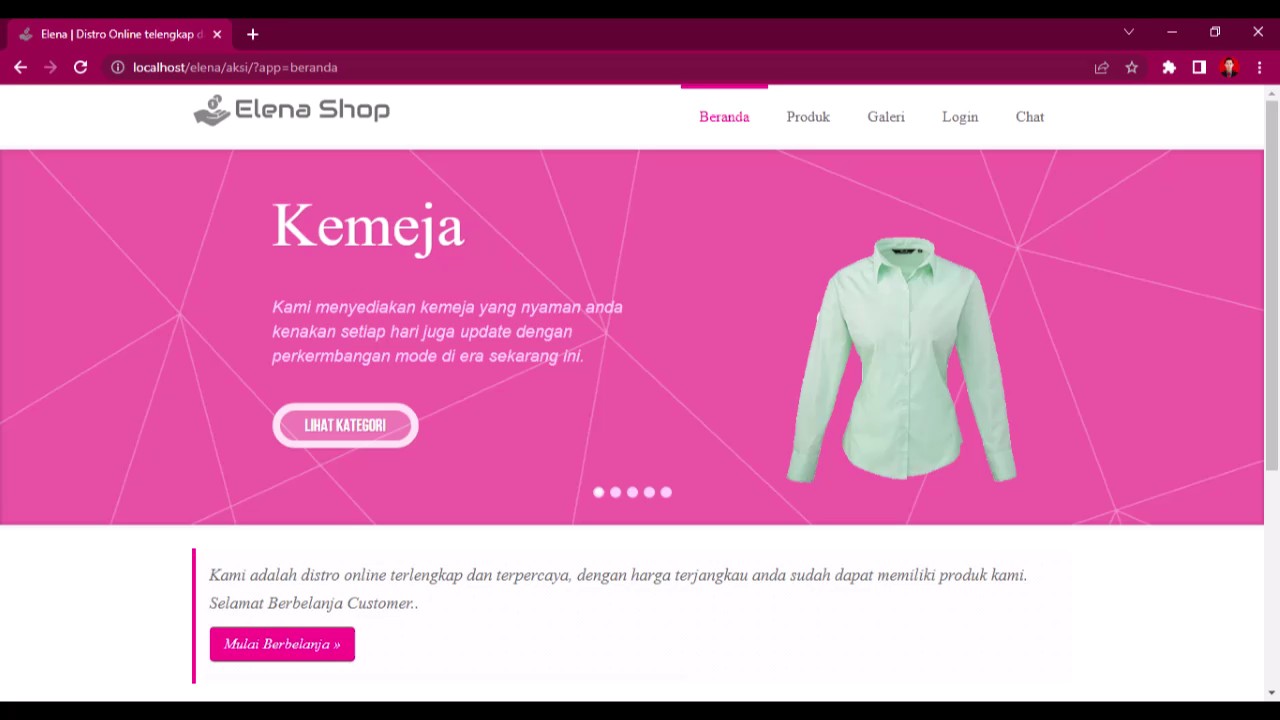
Task: Go to the Galeri menu item
Action: click(886, 117)
